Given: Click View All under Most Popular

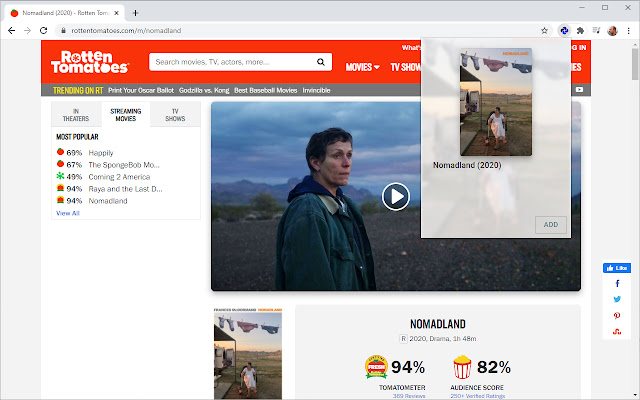Looking at the screenshot, I should click(x=68, y=213).
